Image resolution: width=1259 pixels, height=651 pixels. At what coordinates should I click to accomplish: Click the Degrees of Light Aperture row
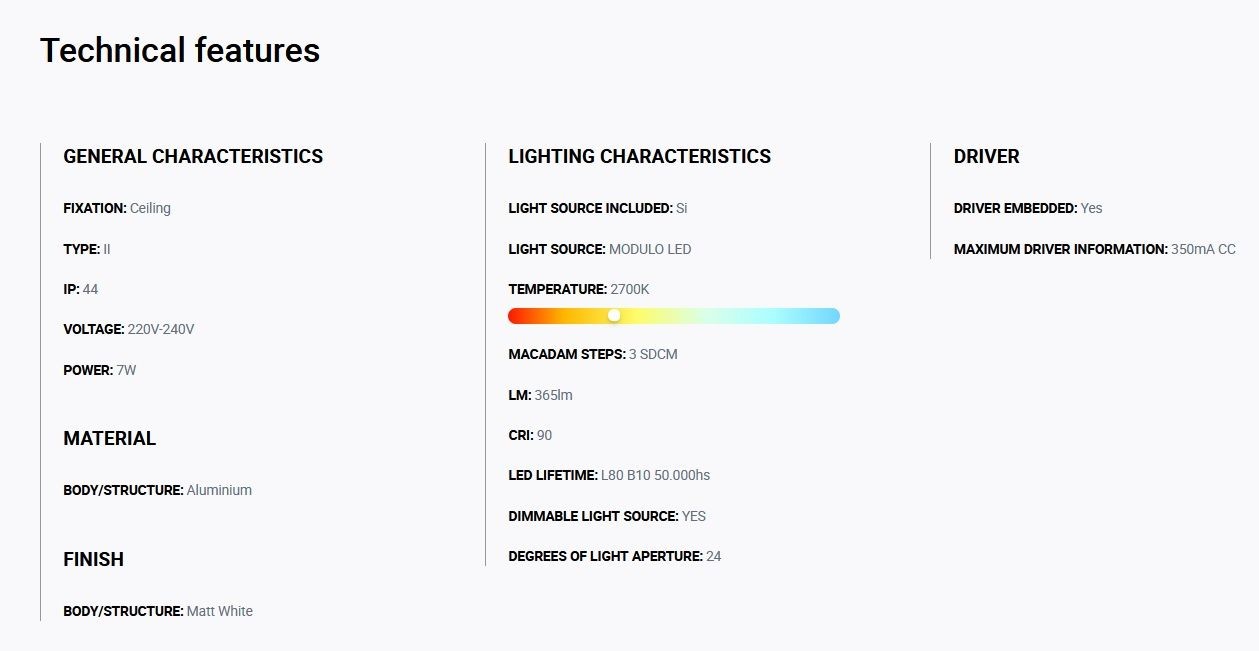click(615, 556)
